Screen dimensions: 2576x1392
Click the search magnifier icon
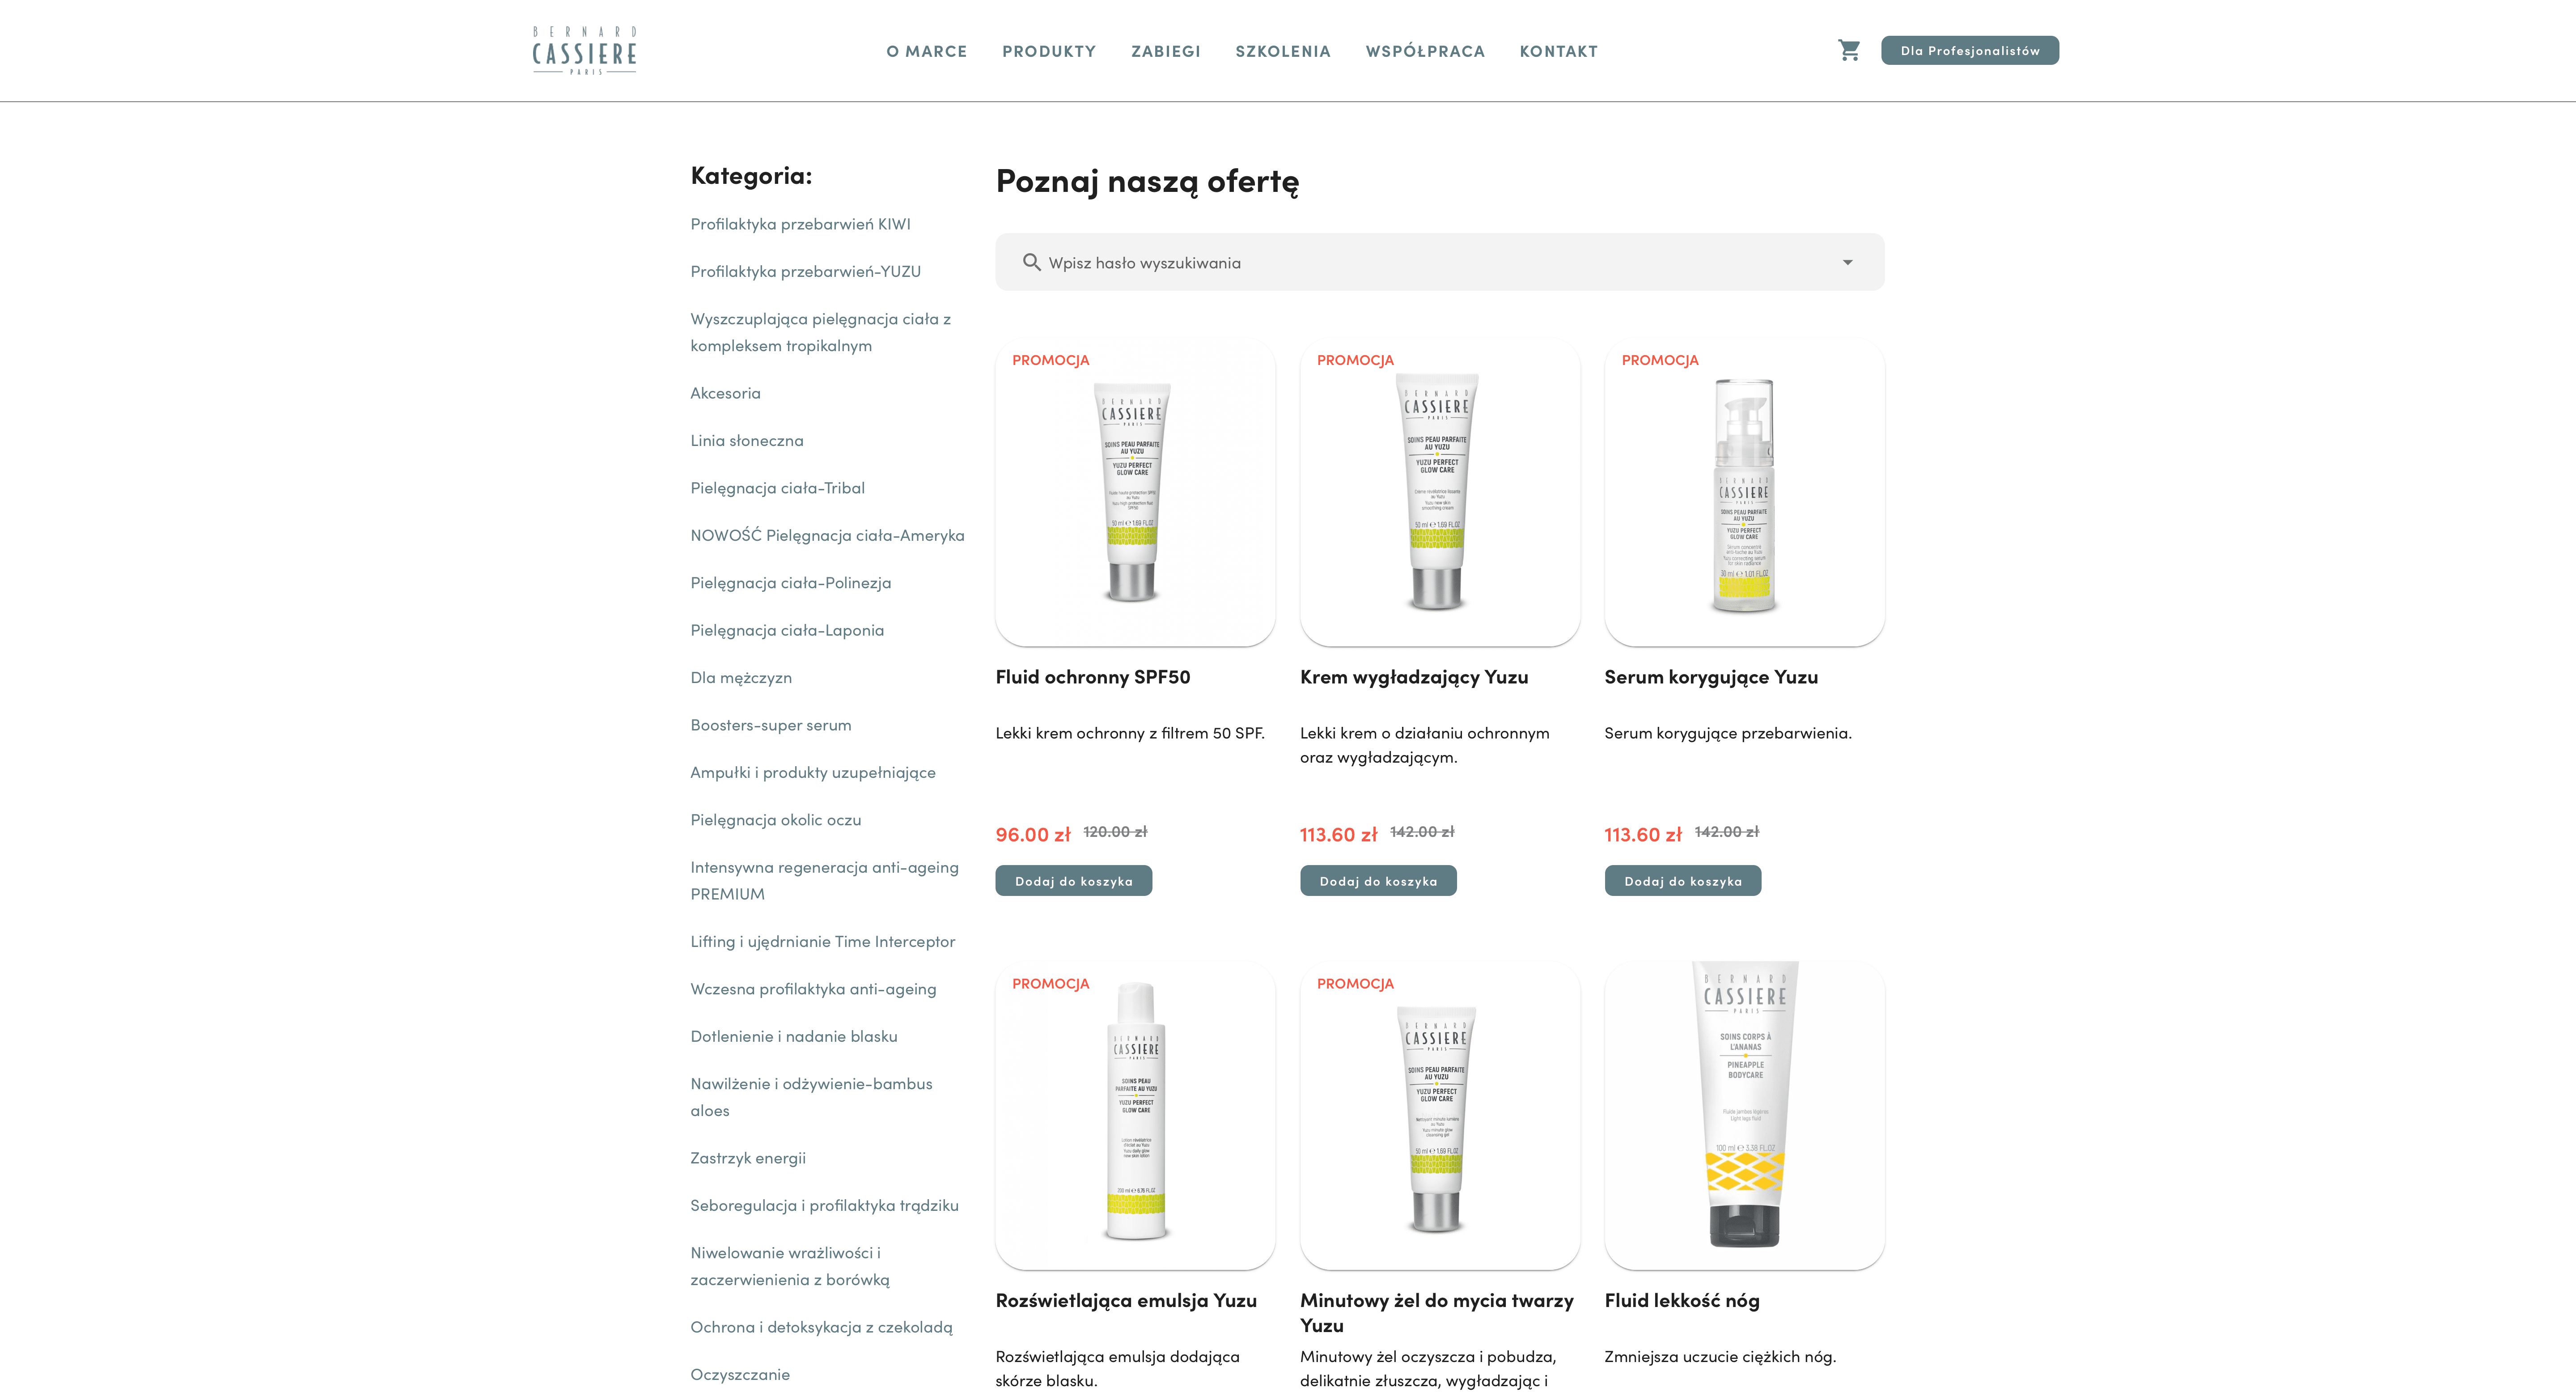[x=1031, y=262]
